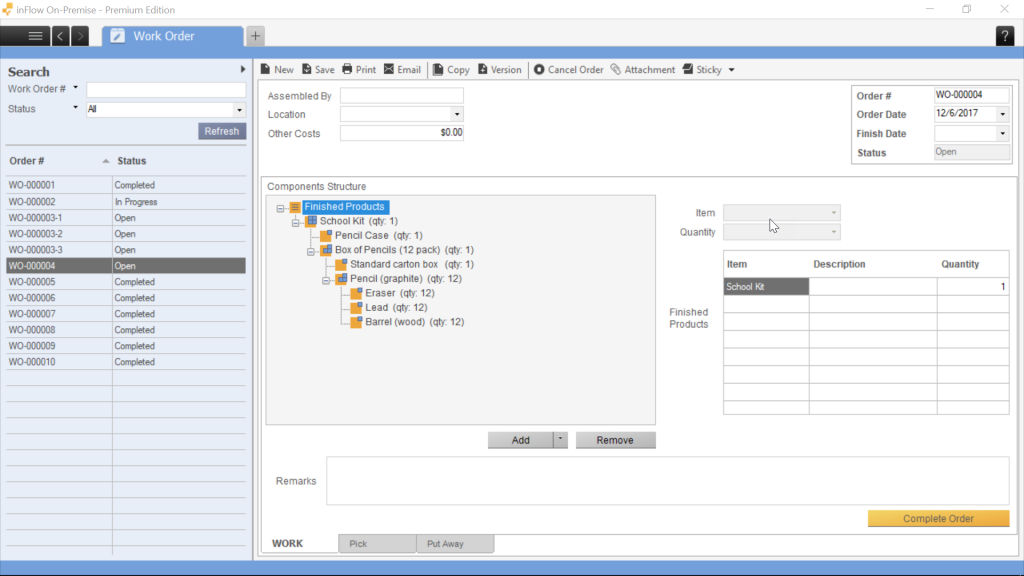This screenshot has height=576, width=1024.
Task: Select work order WO-000002 In Progress
Action: (x=125, y=202)
